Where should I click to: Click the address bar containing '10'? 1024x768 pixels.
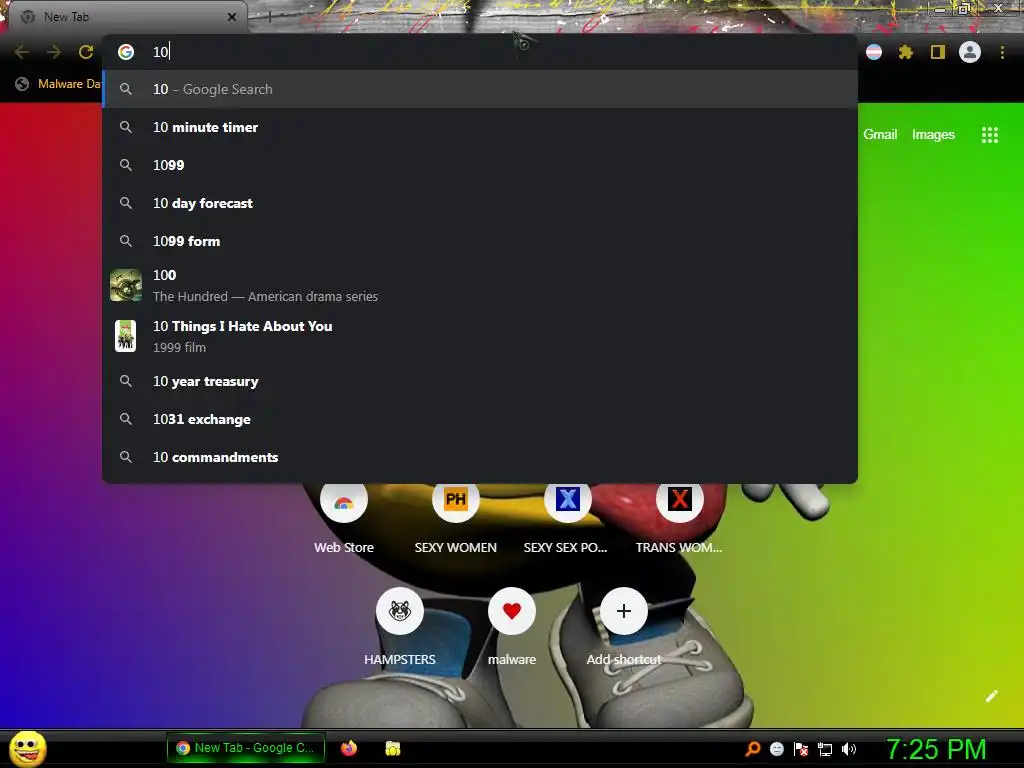coord(480,52)
